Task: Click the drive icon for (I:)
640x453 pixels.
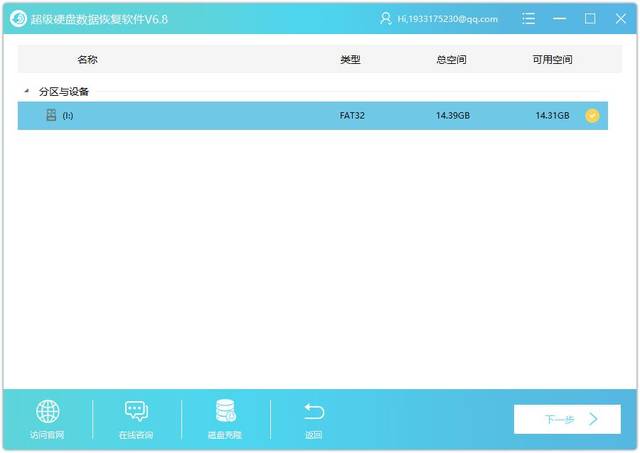Action: pyautogui.click(x=51, y=115)
